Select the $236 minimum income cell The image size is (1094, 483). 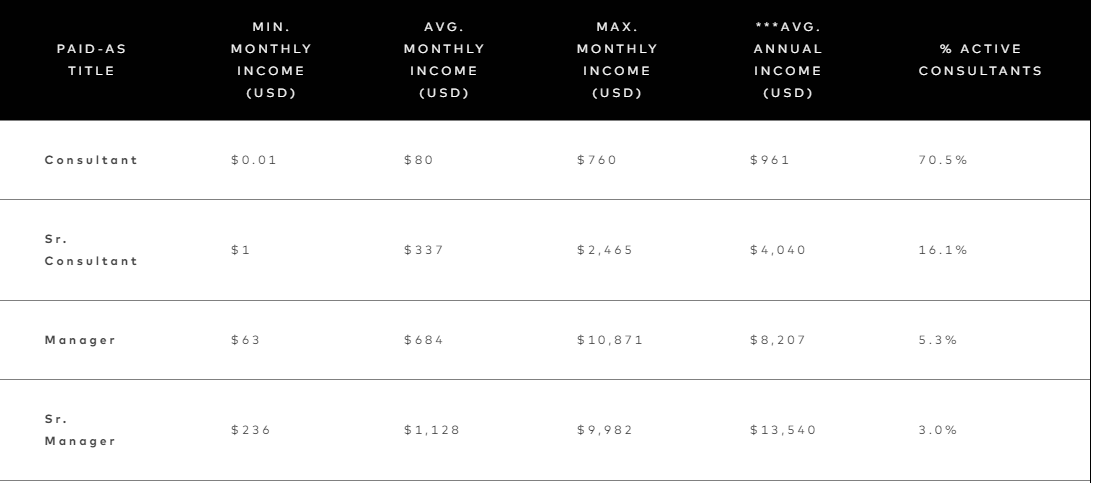tap(250, 430)
